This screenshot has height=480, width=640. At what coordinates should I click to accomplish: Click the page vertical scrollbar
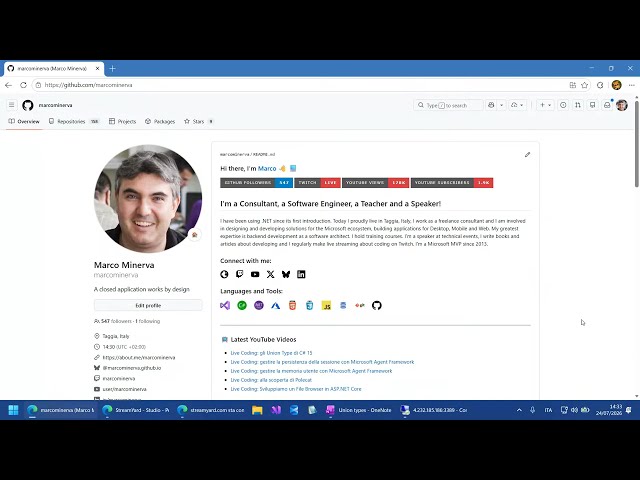[637, 245]
